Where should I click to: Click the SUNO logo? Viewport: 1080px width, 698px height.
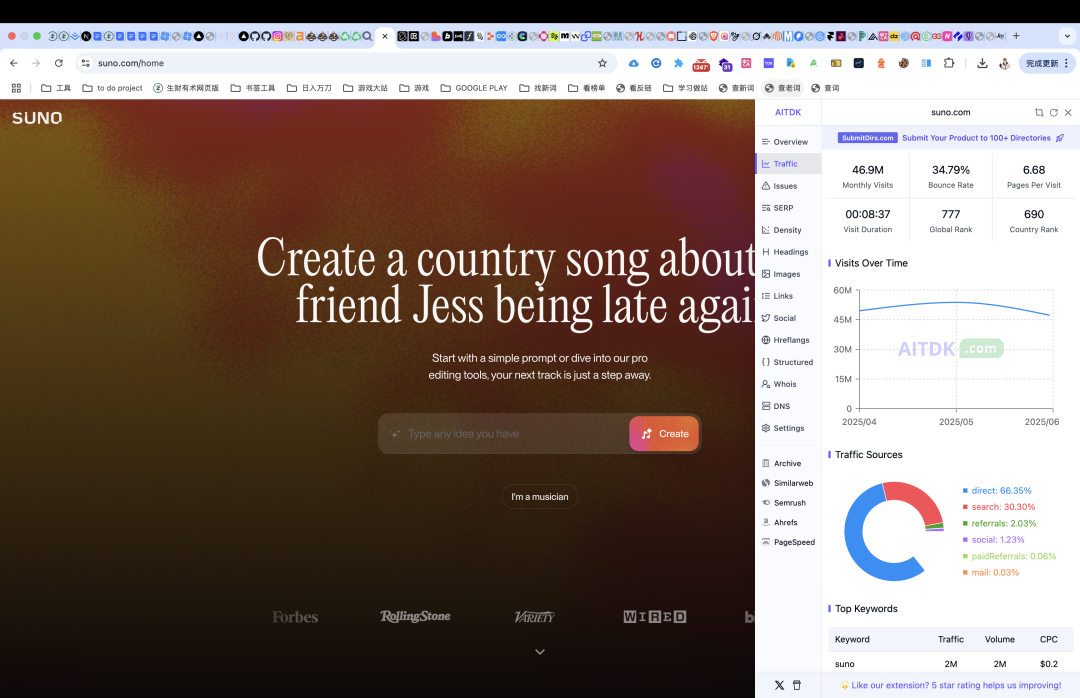pos(37,118)
